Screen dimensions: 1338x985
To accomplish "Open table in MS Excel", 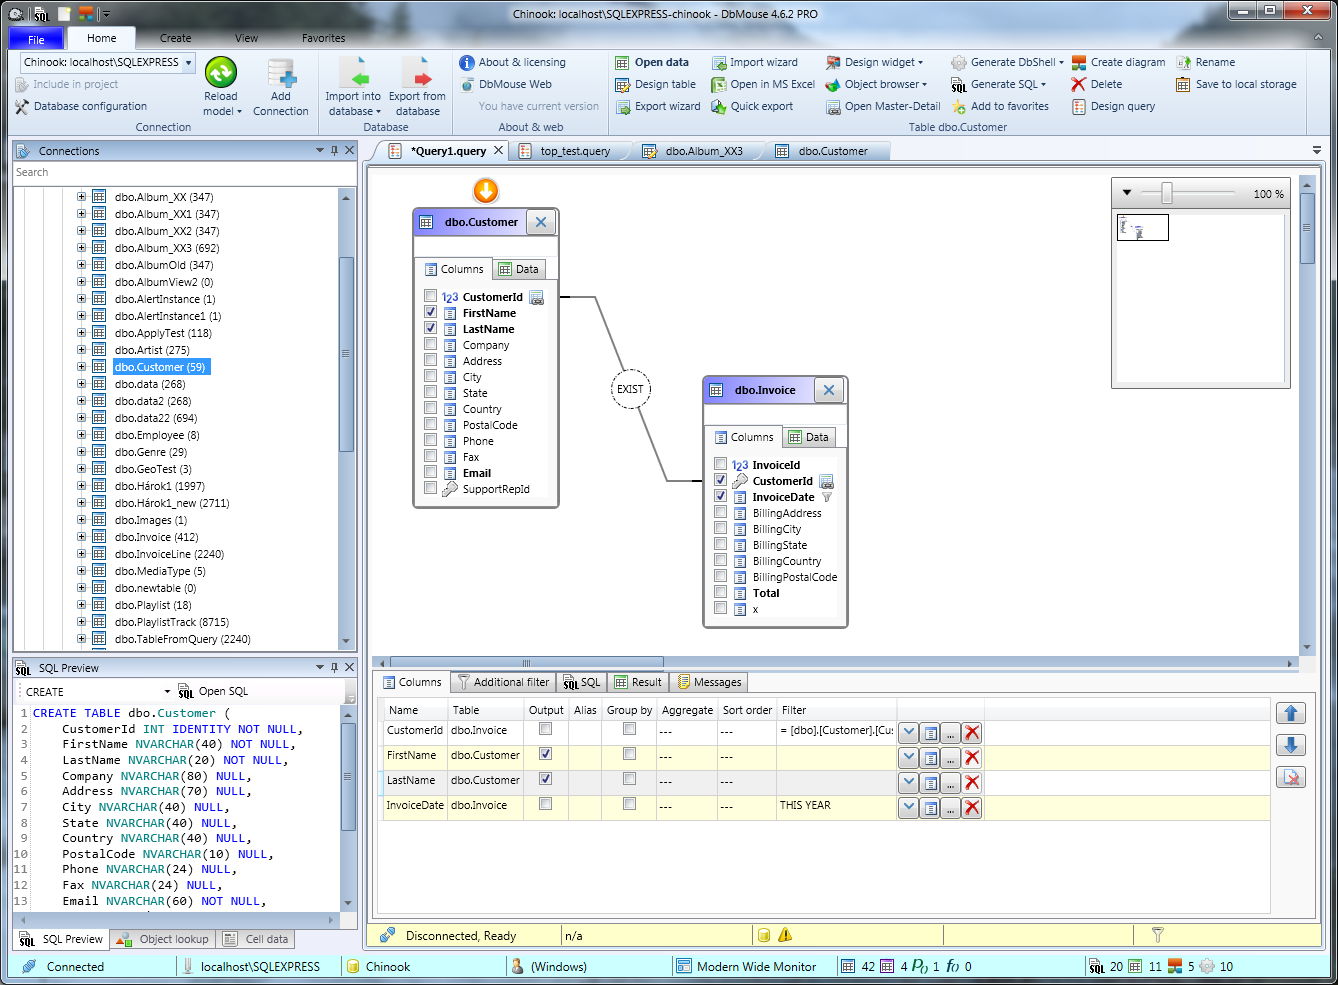I will pos(763,84).
